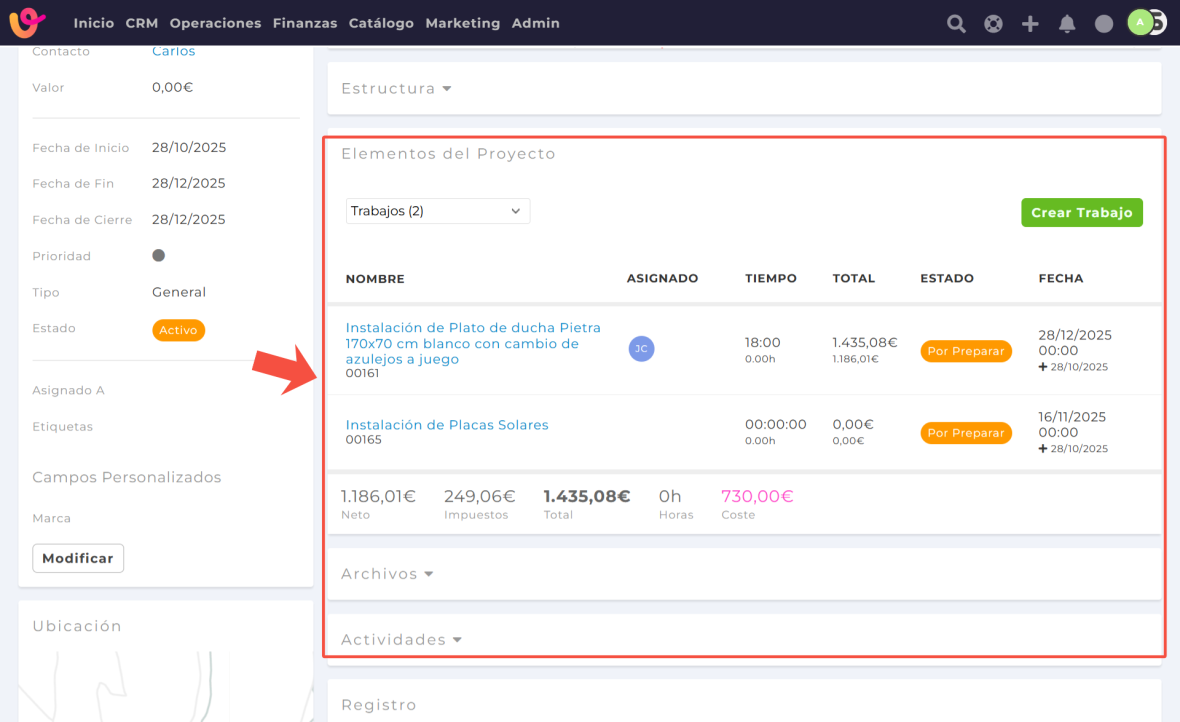Click the gray Prioridad color dot
The height and width of the screenshot is (722, 1180).
coord(158,256)
